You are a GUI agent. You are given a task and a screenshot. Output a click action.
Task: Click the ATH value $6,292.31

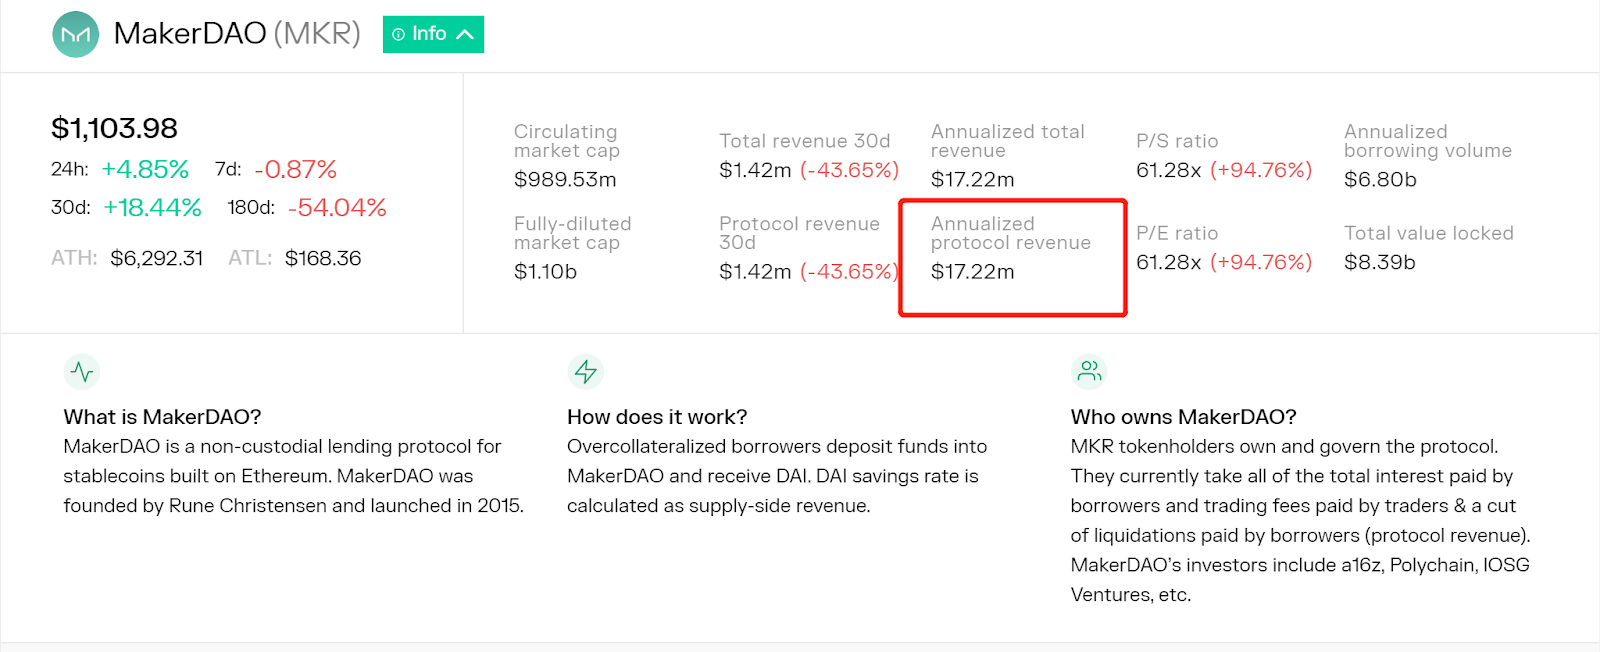point(157,258)
